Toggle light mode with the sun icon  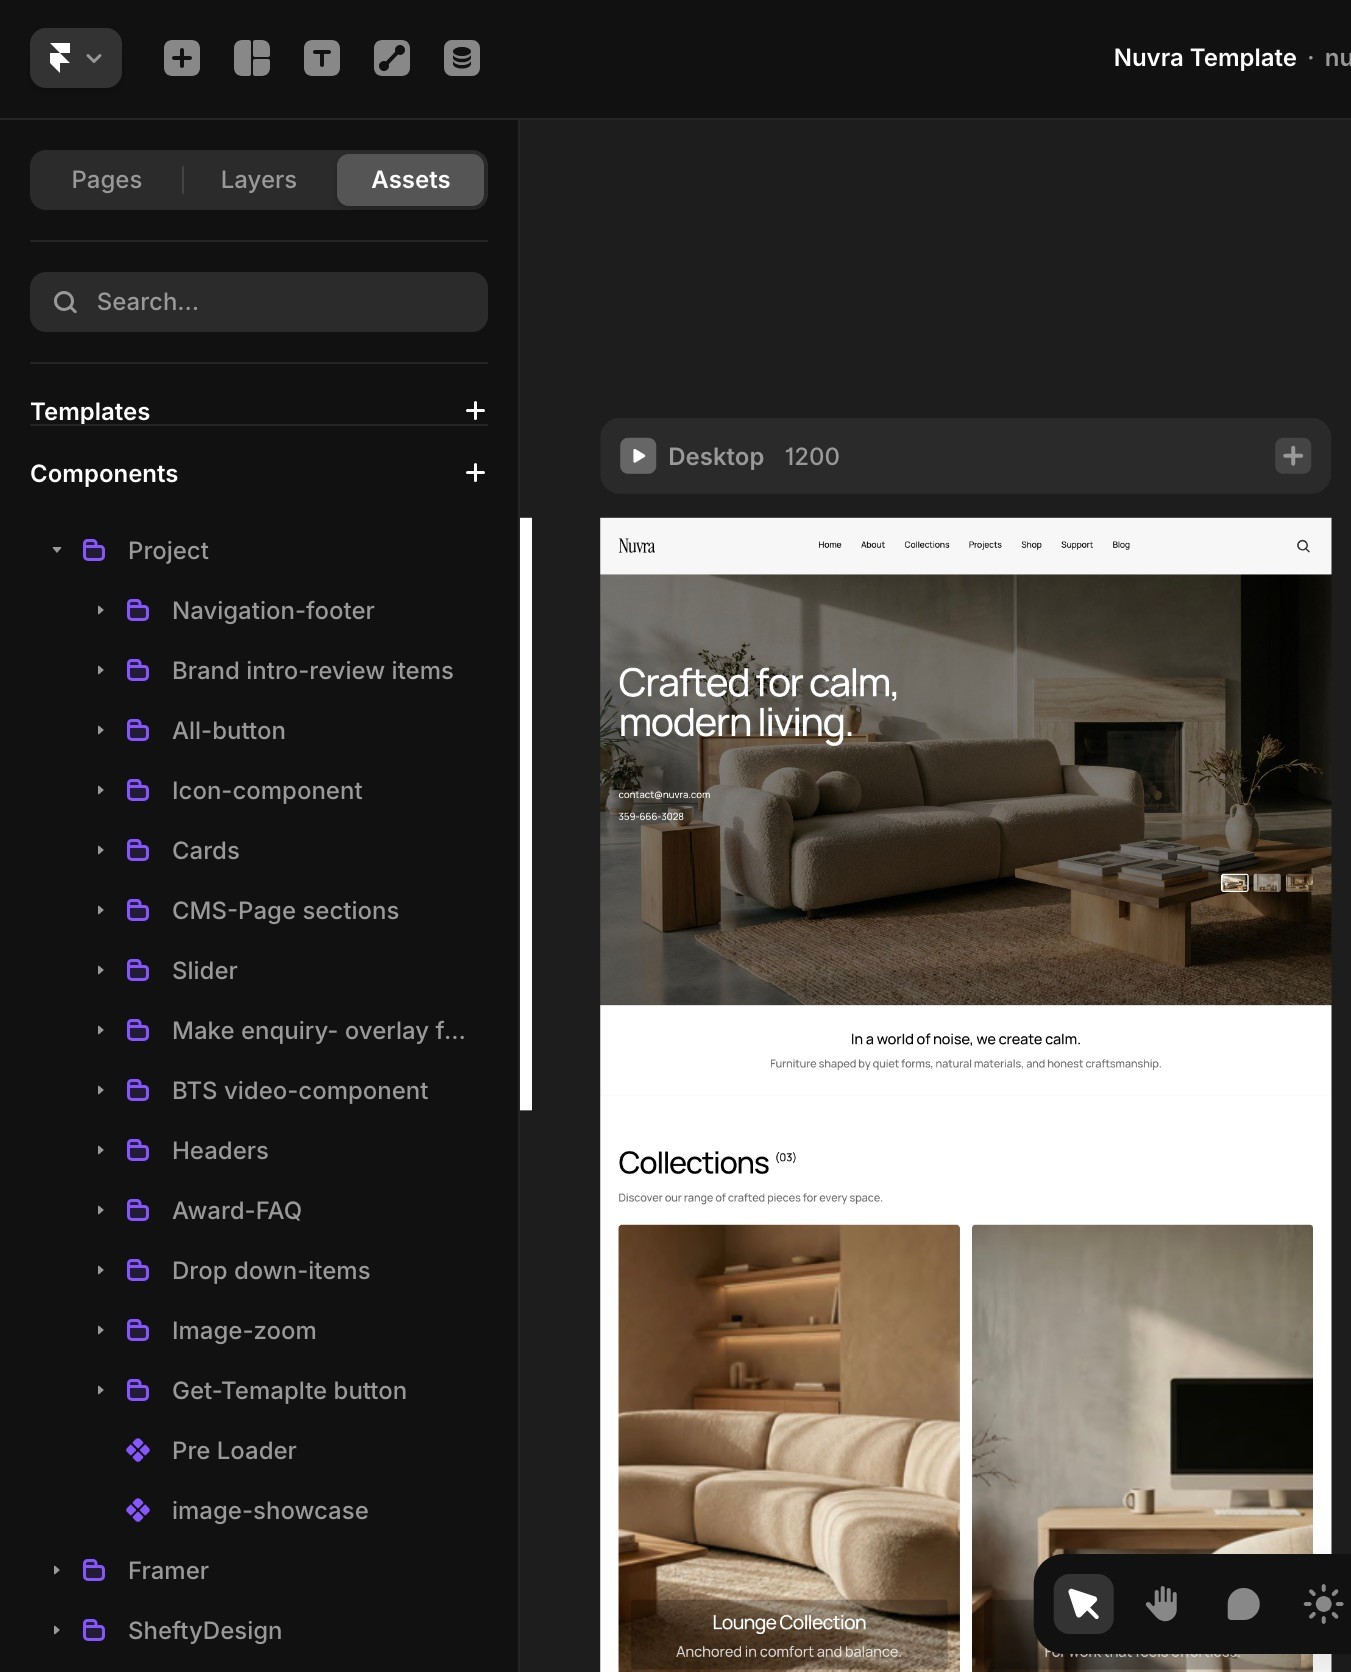1322,1604
